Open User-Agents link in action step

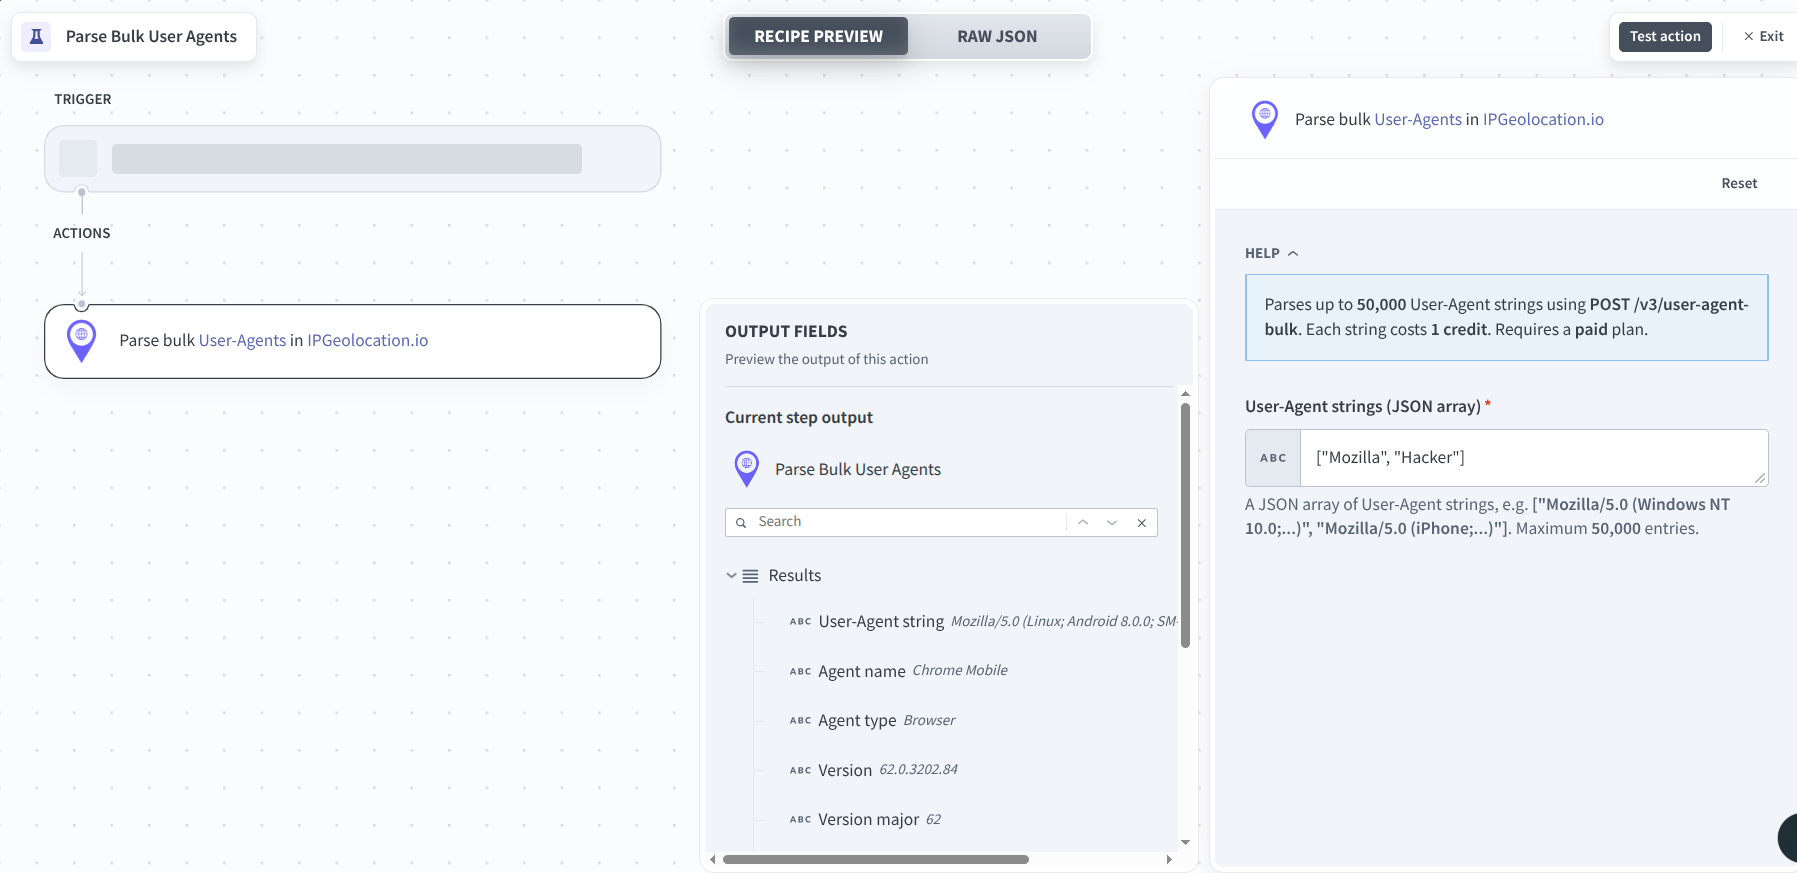tap(243, 341)
